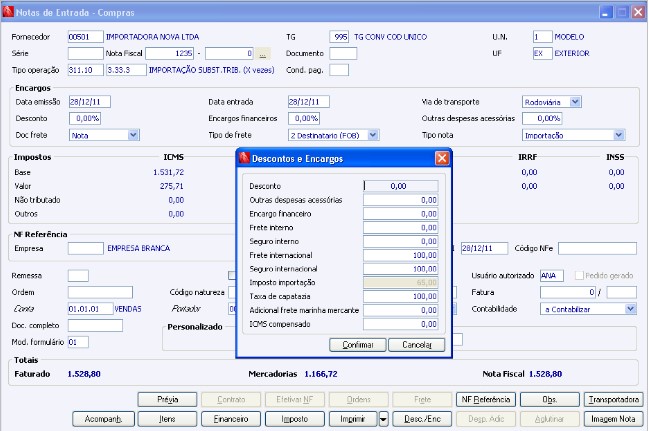Click the Obs. button
Viewport: 649px width, 431px height.
[x=550, y=400]
